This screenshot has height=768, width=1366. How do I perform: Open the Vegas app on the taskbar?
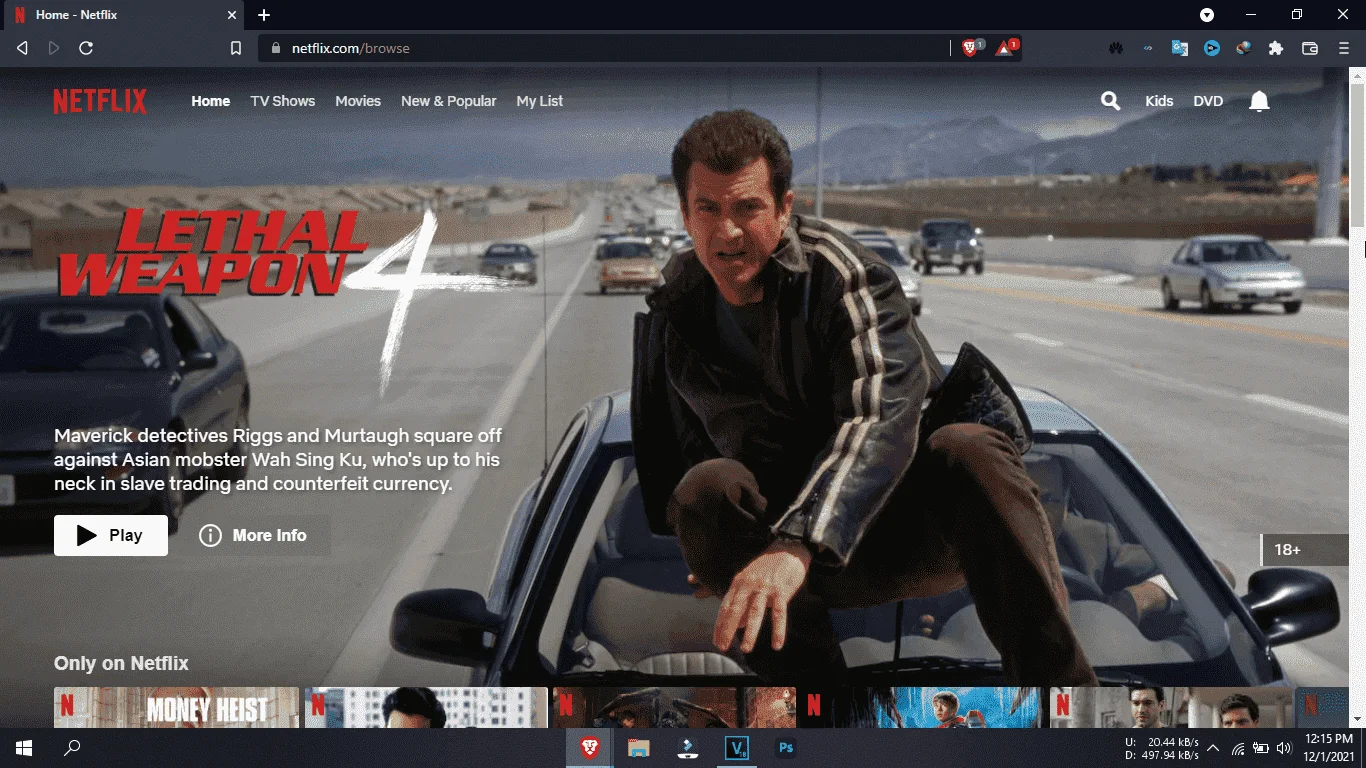(x=737, y=748)
